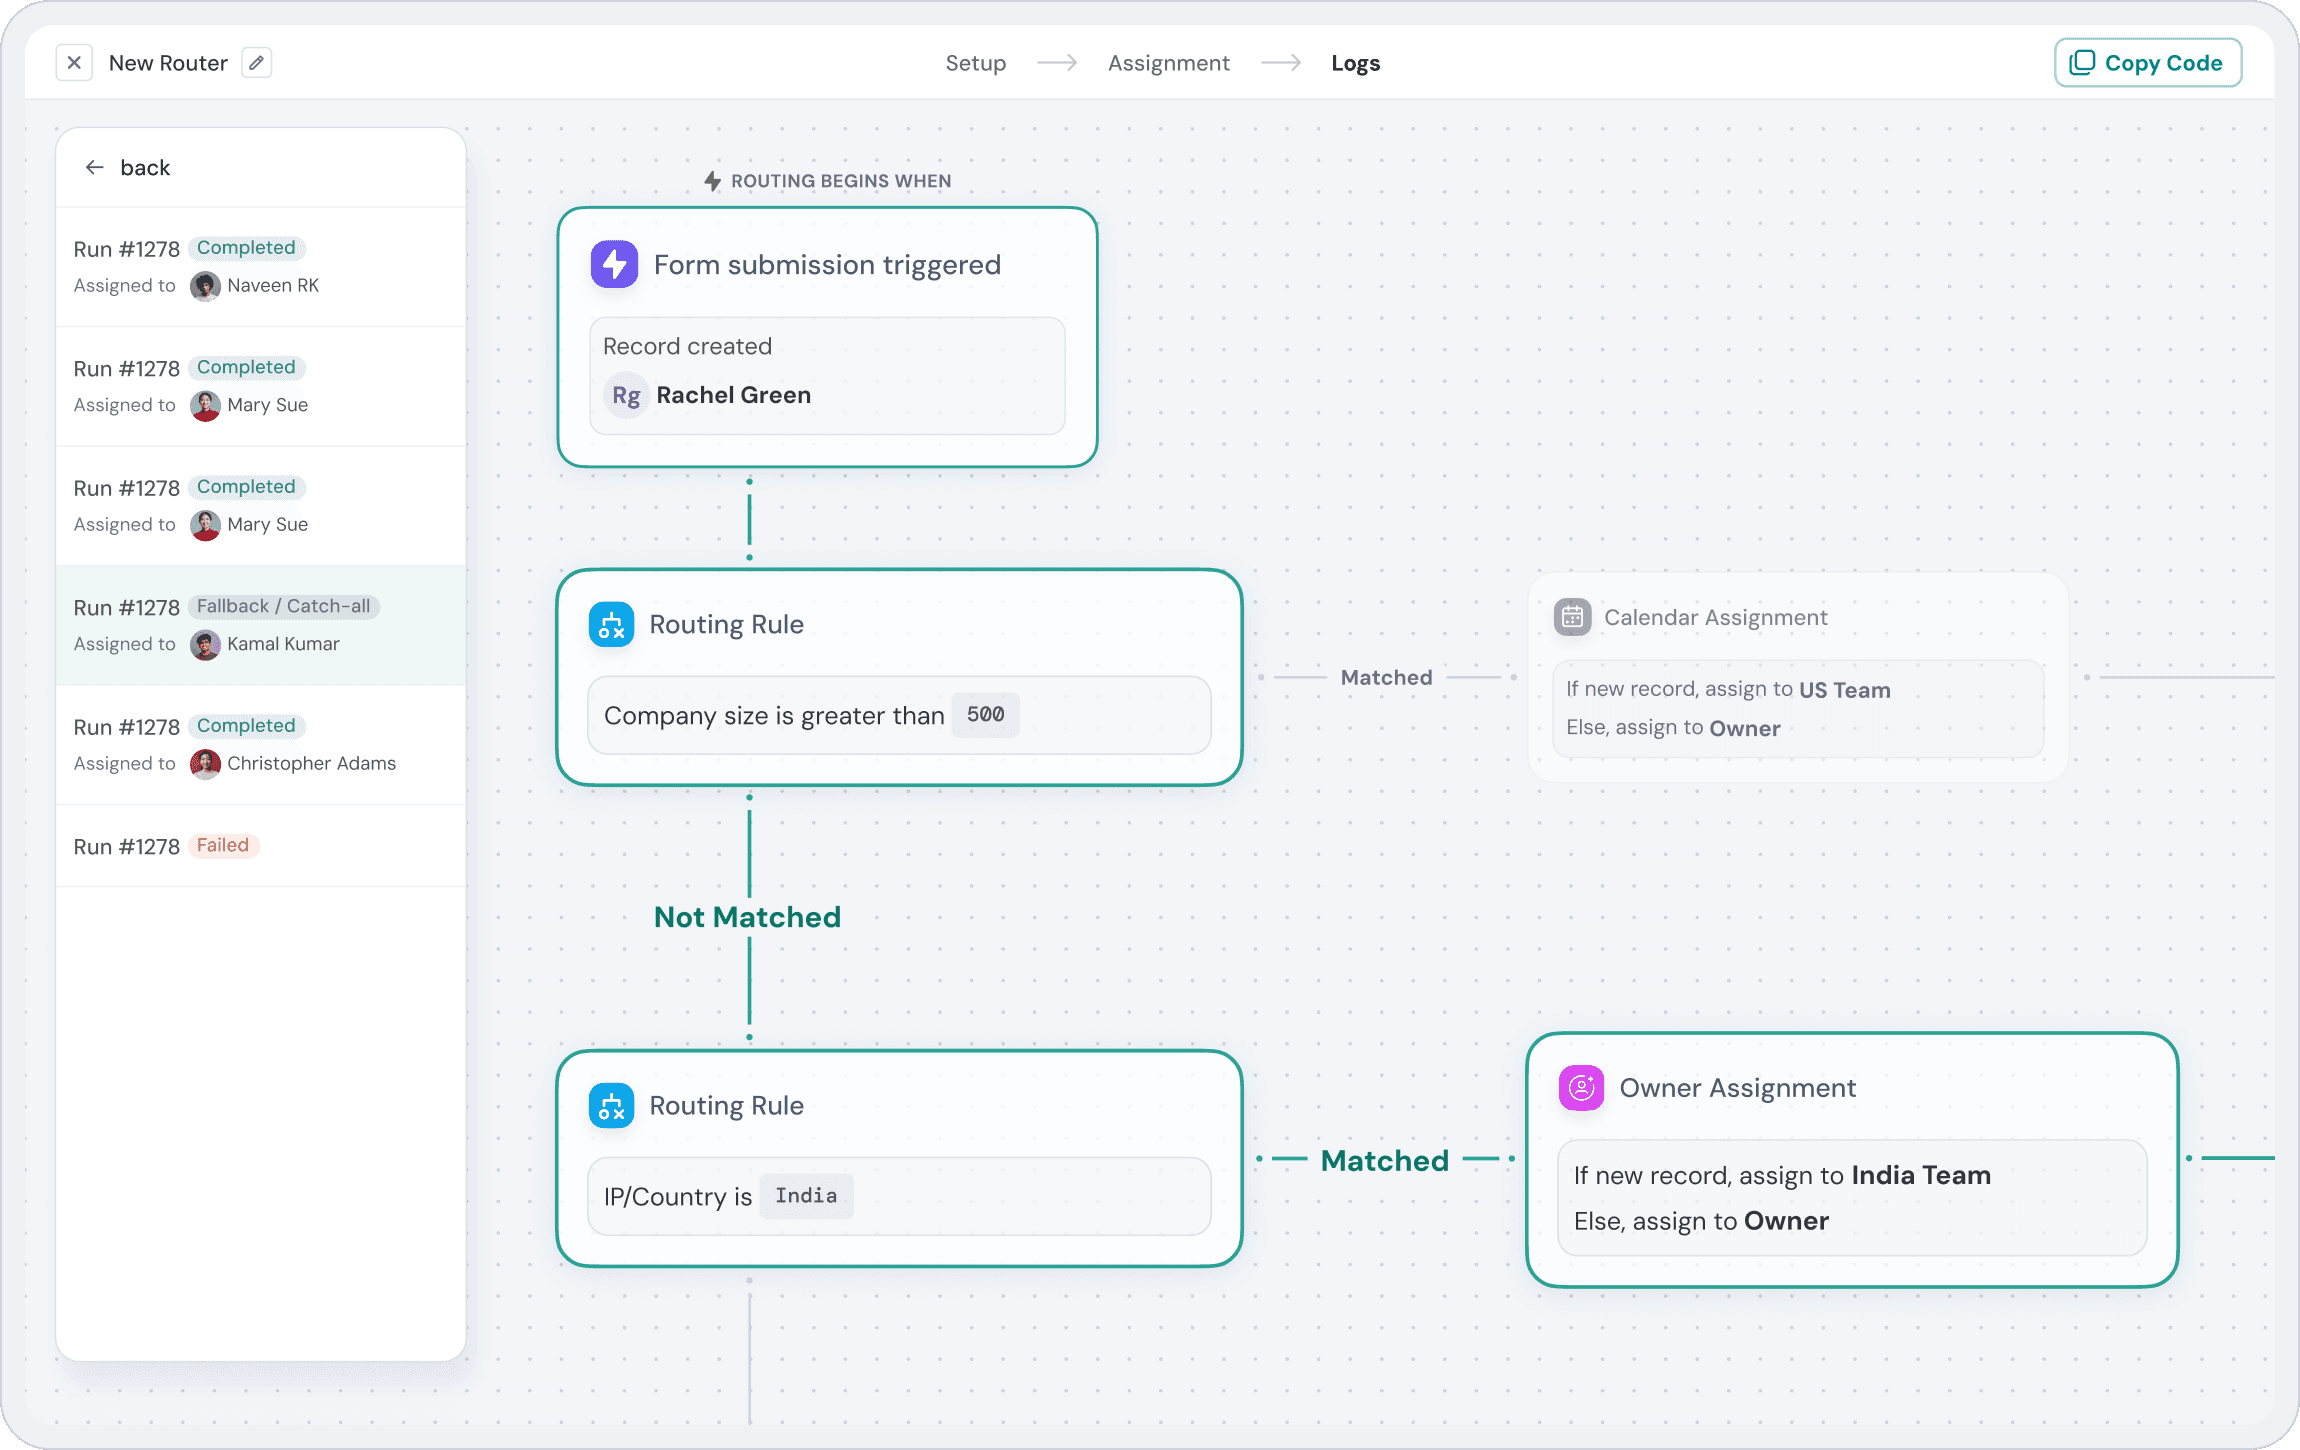Image resolution: width=2300 pixels, height=1450 pixels.
Task: Click the first Routing Rule icon
Action: 611,625
